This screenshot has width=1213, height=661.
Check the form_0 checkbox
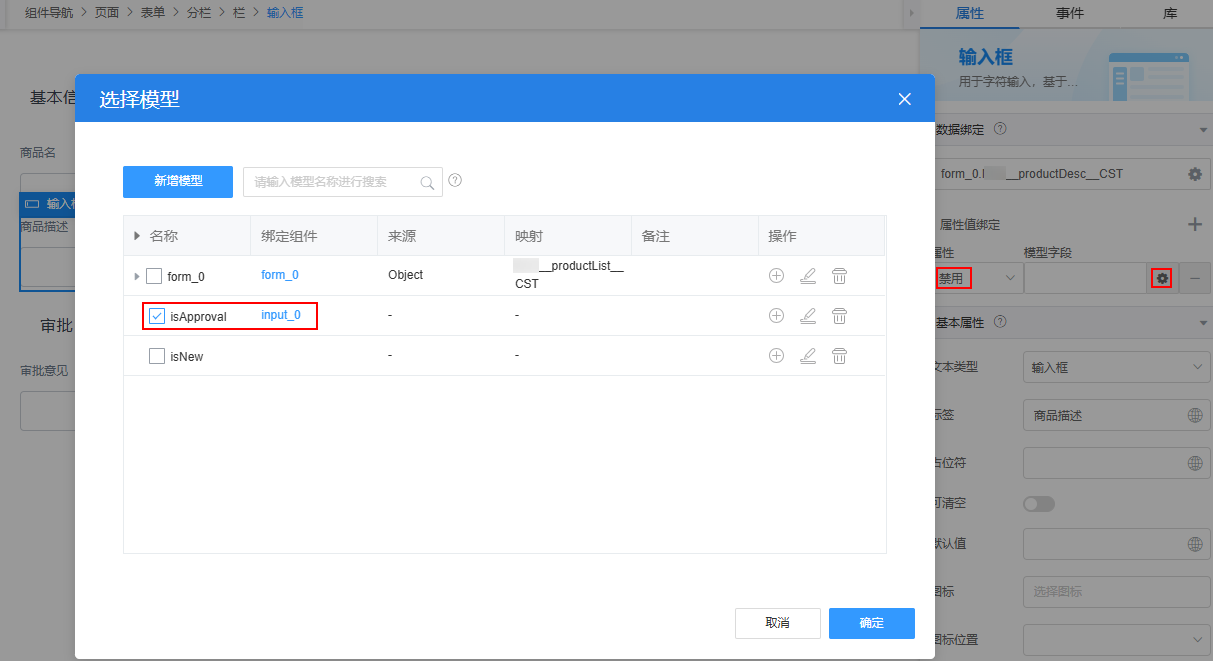154,276
